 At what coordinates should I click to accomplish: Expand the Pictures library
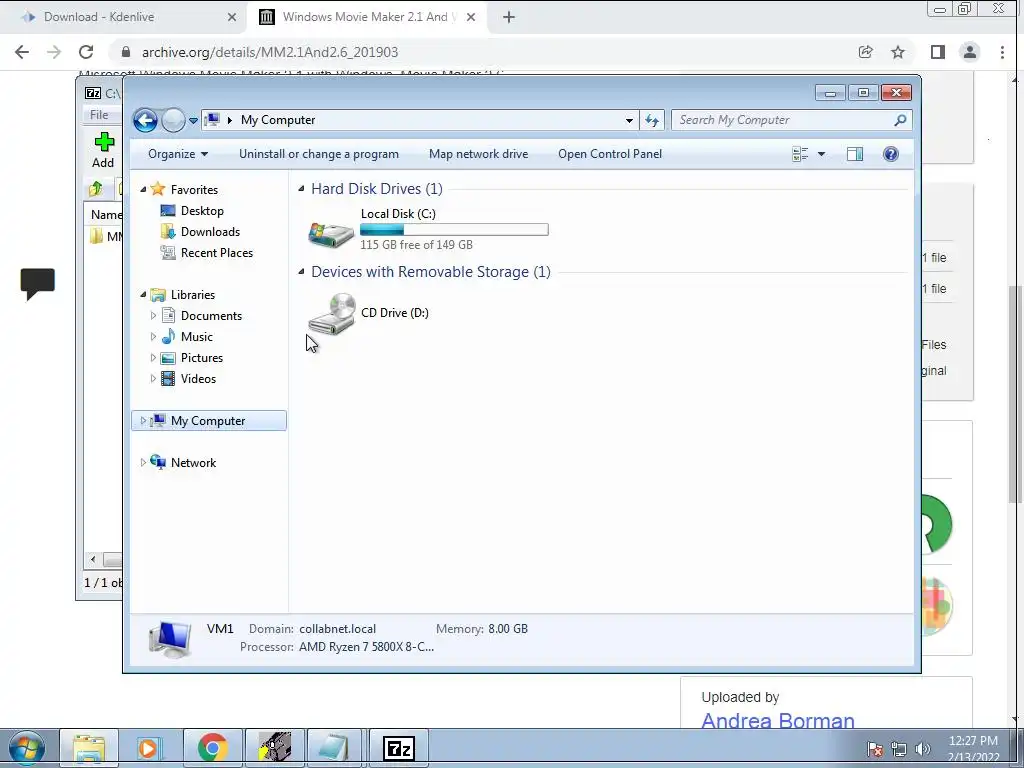153,358
